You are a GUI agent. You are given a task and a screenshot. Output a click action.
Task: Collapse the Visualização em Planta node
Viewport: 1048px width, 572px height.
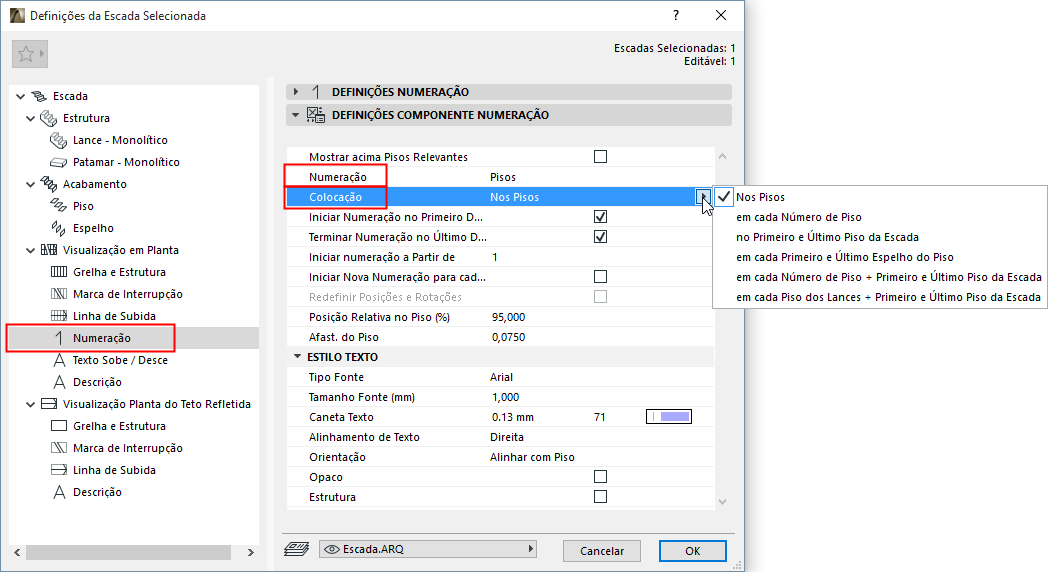[x=31, y=251]
